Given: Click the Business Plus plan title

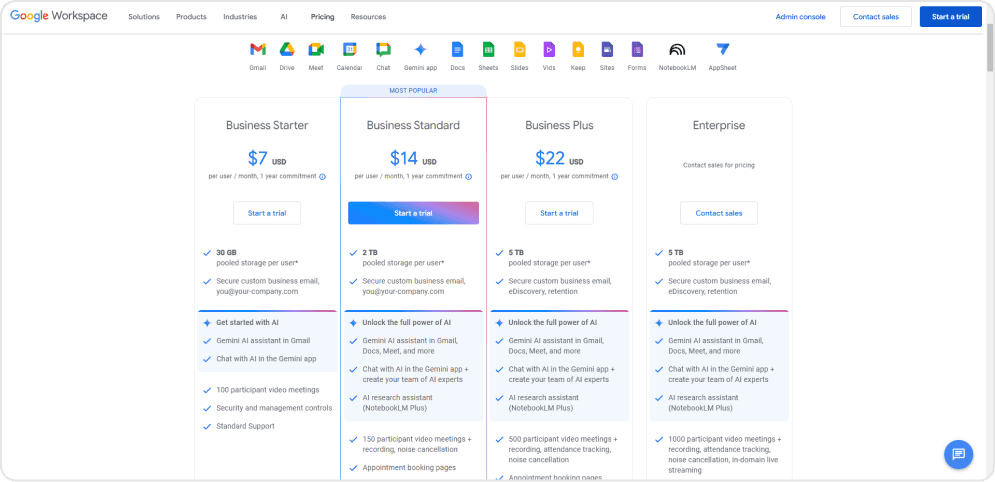Looking at the screenshot, I should pos(559,126).
